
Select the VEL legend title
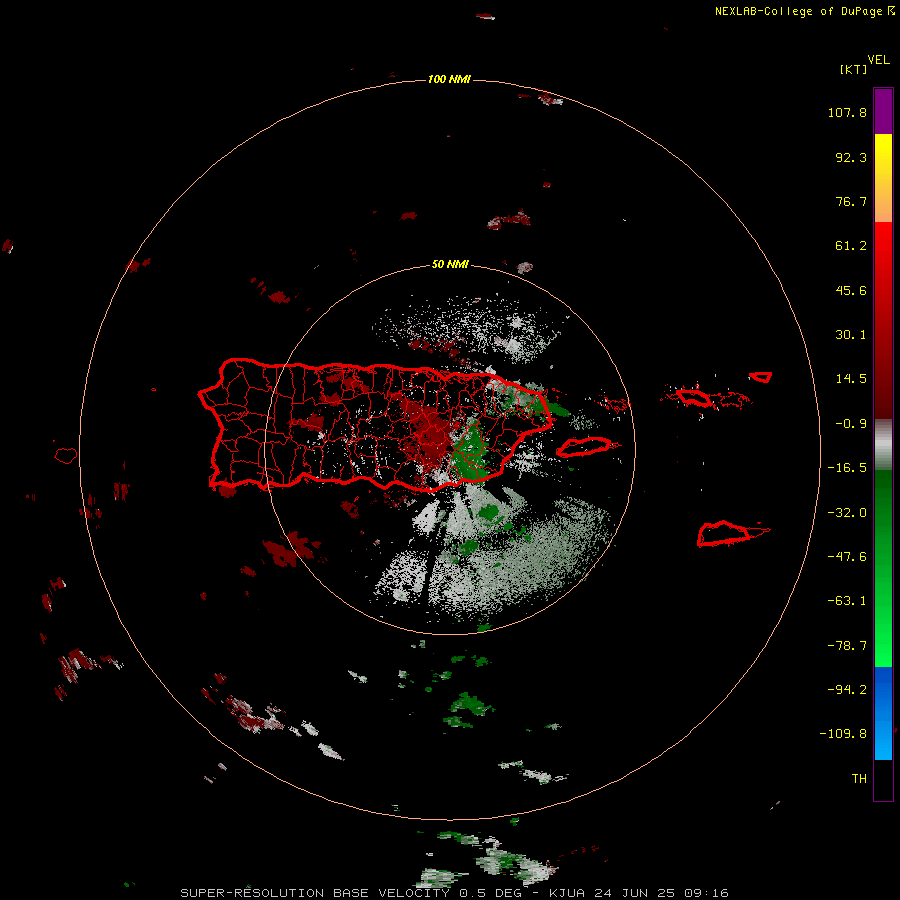click(878, 60)
